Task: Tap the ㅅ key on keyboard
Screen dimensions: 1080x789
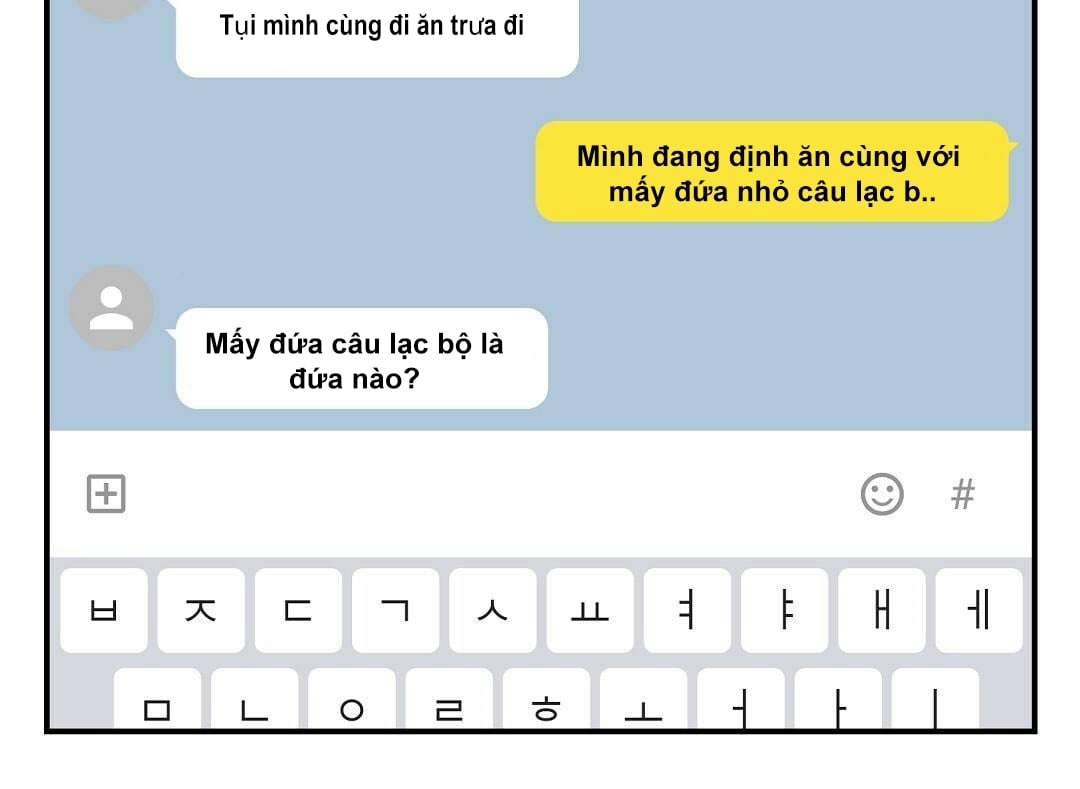Action: [x=493, y=611]
